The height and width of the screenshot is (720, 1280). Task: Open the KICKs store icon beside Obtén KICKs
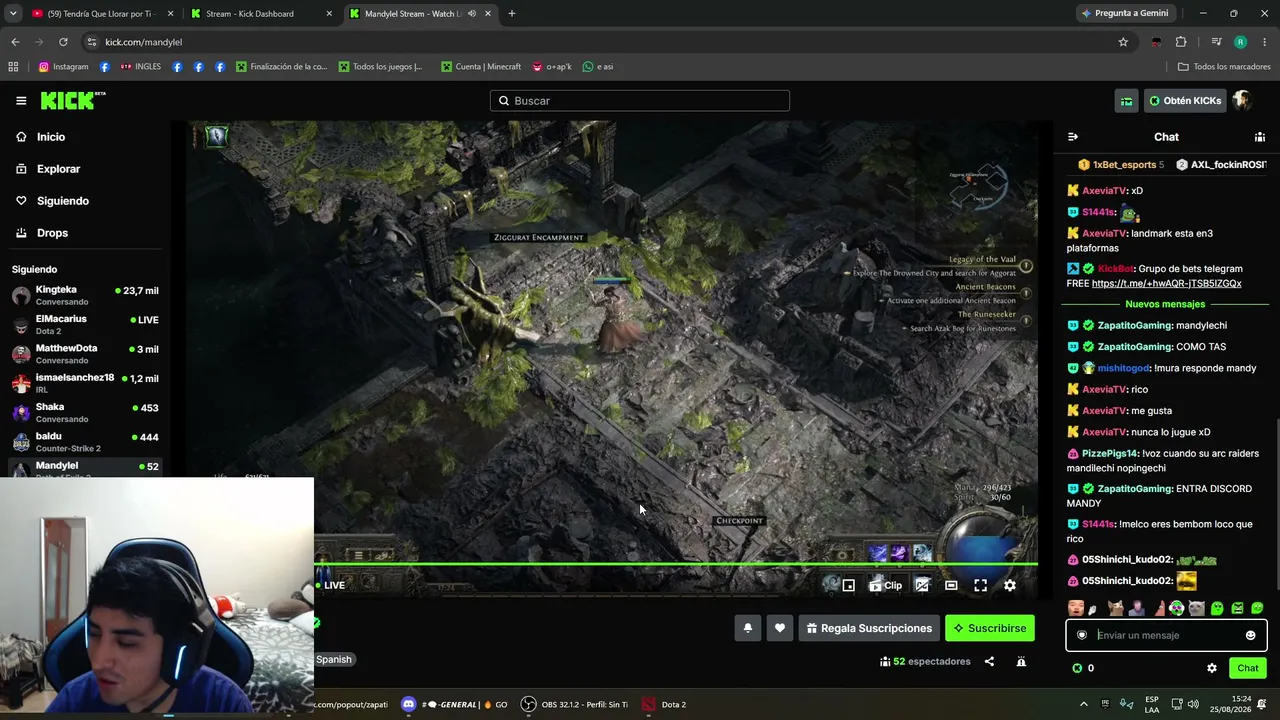(1126, 101)
